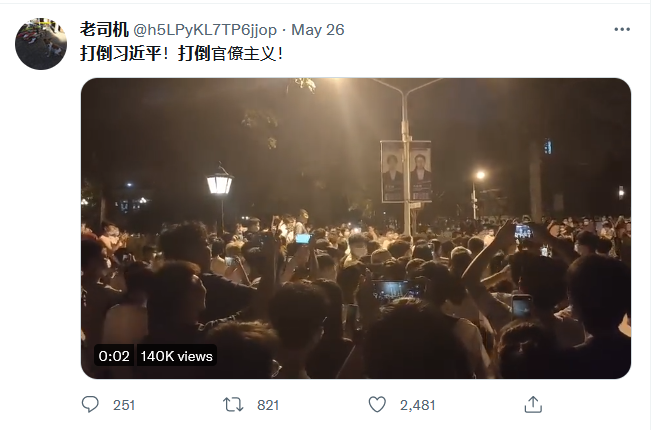Click the portrait banners on the pole

tap(407, 171)
